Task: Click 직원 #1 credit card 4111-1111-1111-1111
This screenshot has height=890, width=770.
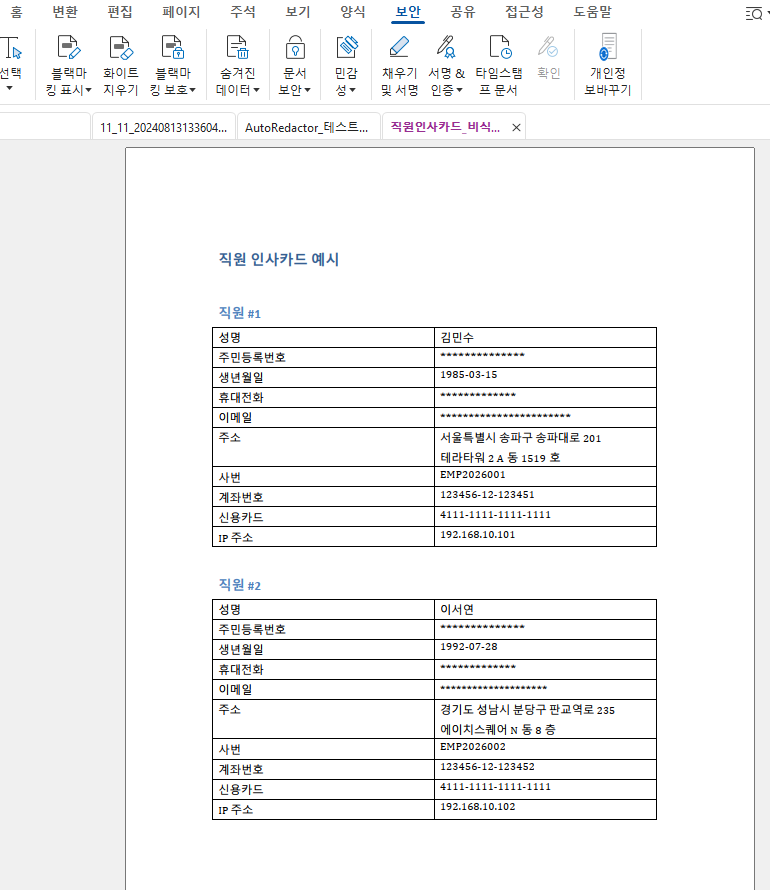Action: coord(495,515)
